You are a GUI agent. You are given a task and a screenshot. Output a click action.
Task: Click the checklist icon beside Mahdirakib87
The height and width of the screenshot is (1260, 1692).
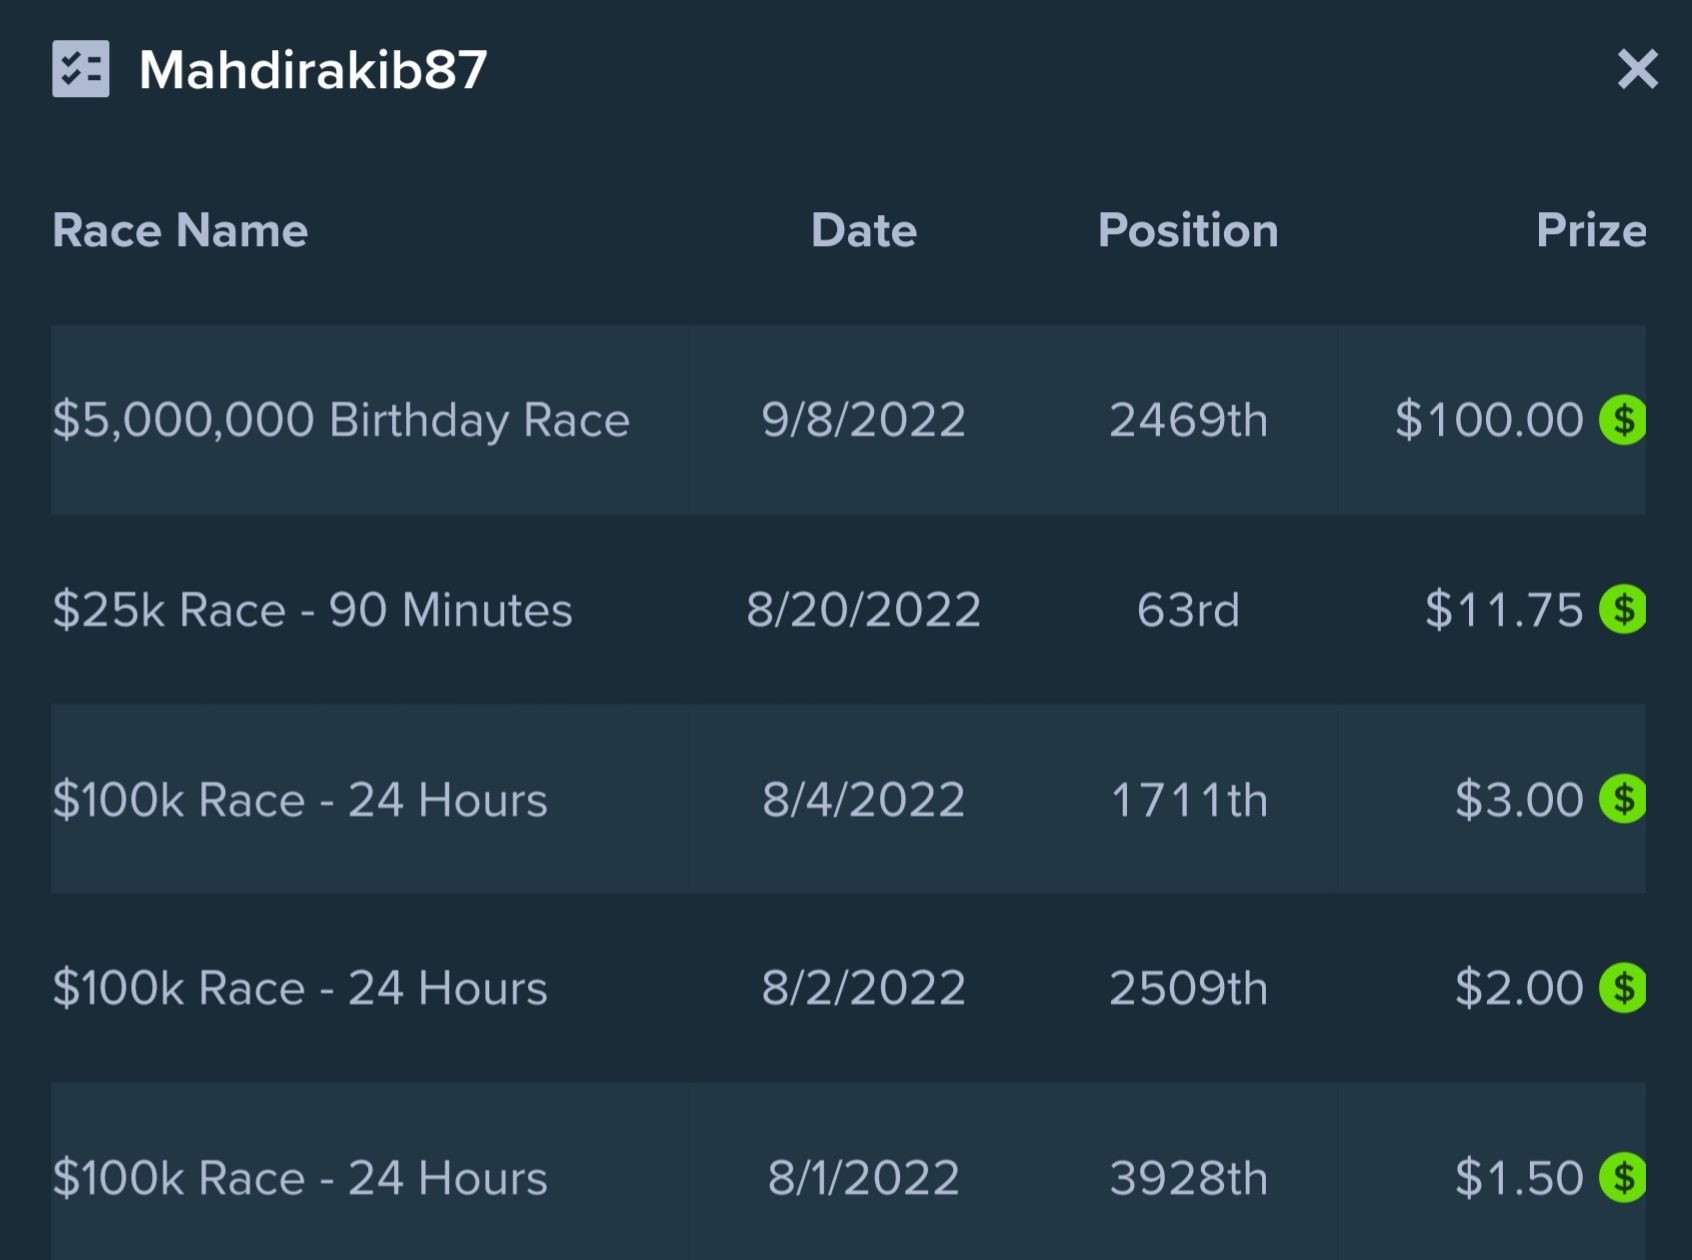(x=80, y=69)
